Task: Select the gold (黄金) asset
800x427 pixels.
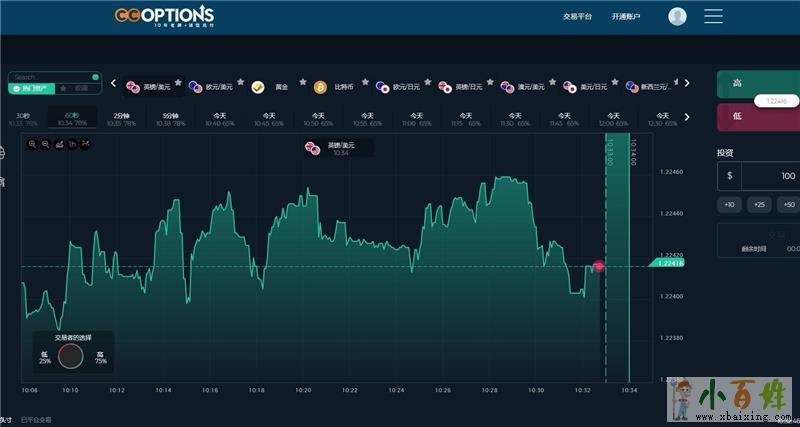Action: pyautogui.click(x=270, y=87)
